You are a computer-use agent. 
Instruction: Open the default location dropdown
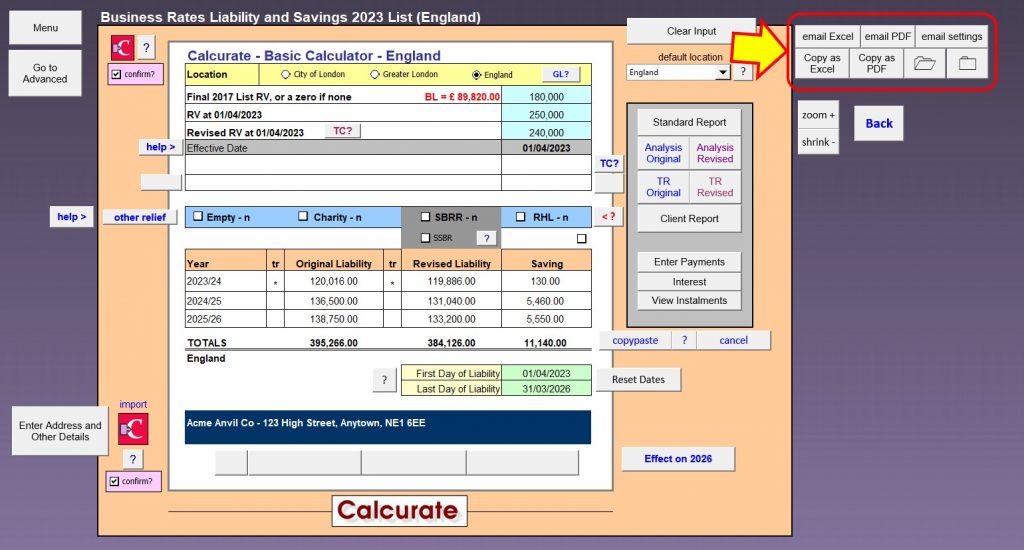pos(722,72)
